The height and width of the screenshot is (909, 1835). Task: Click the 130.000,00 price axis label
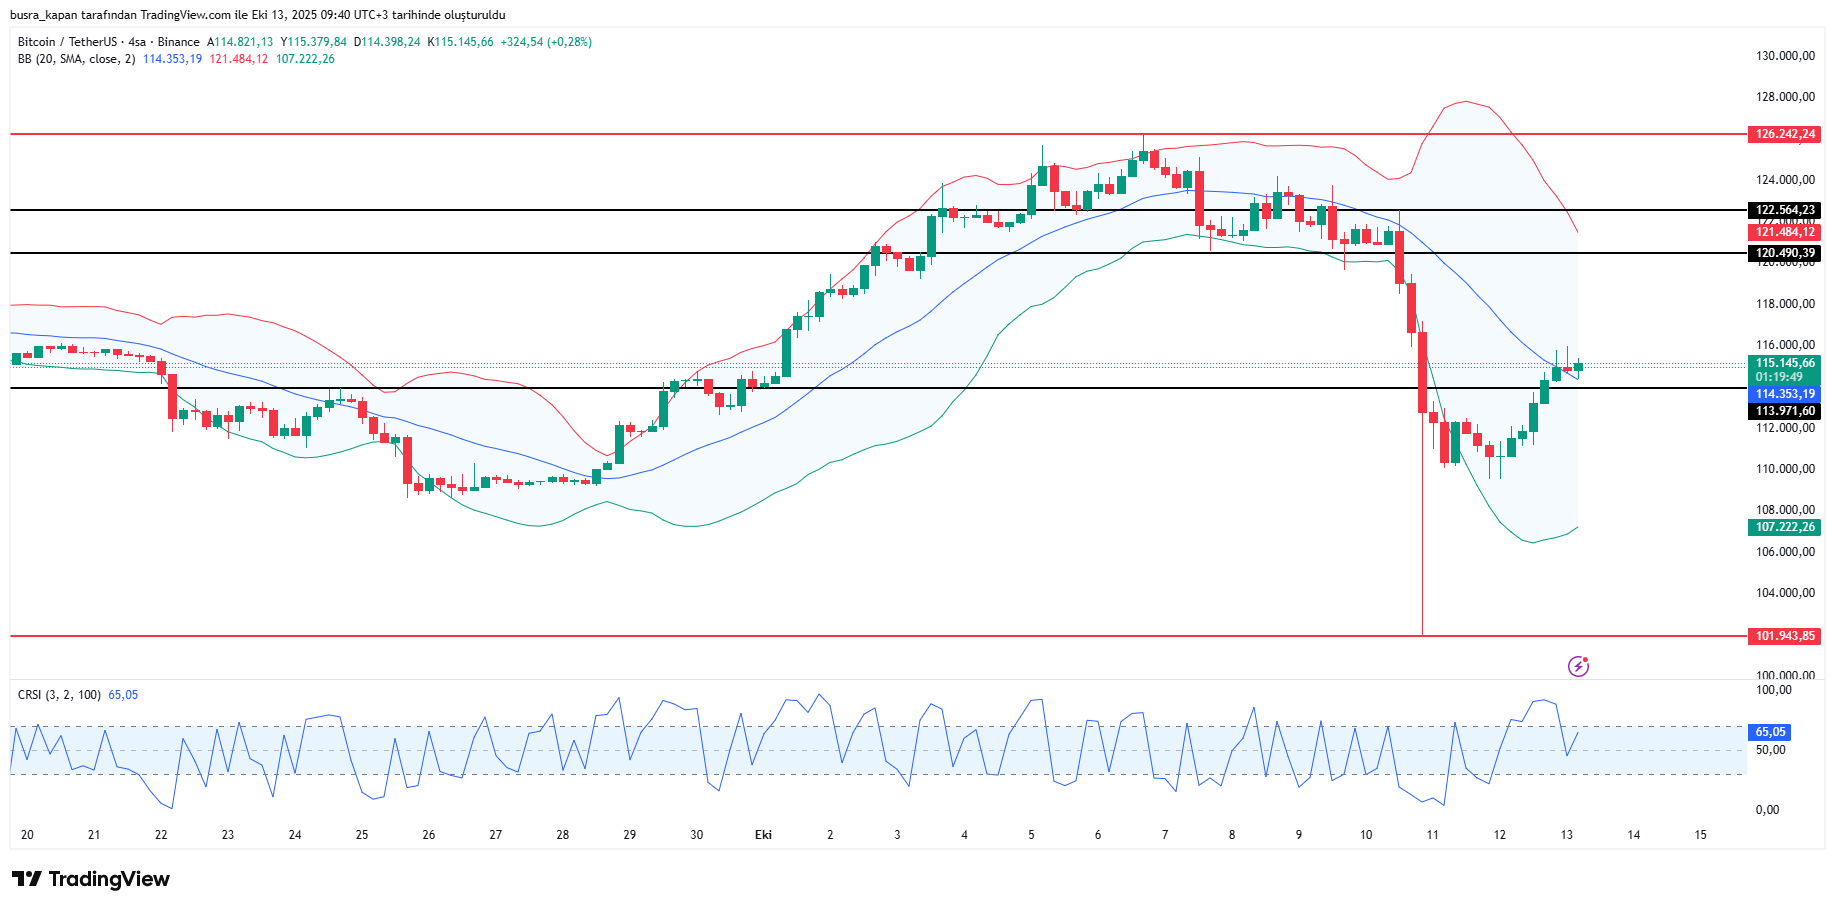(1785, 56)
